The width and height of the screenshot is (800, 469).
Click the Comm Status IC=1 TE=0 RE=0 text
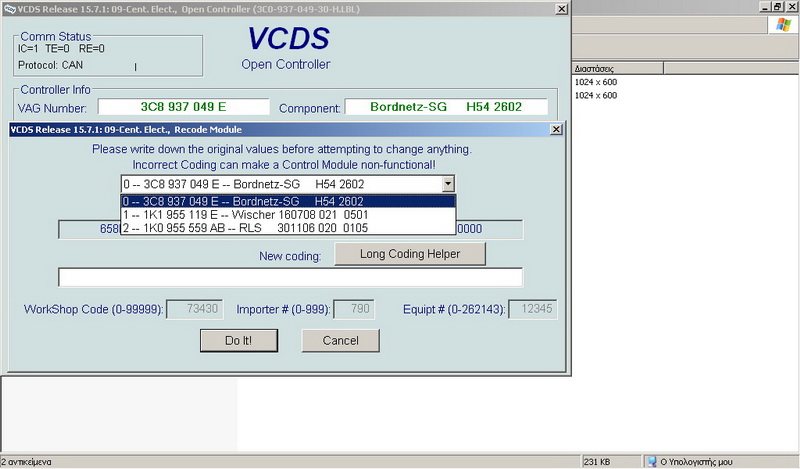tap(61, 49)
